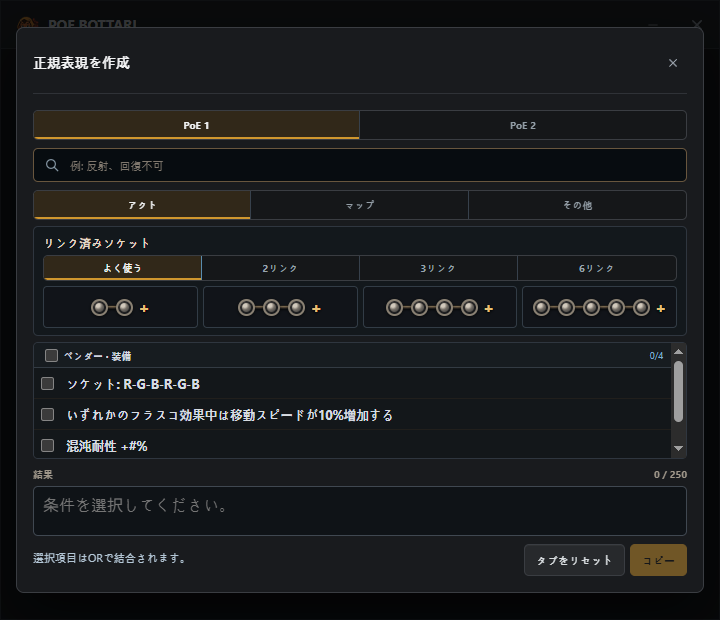720x620 pixels.
Task: Click the list scrollbar down arrow
Action: 678,448
